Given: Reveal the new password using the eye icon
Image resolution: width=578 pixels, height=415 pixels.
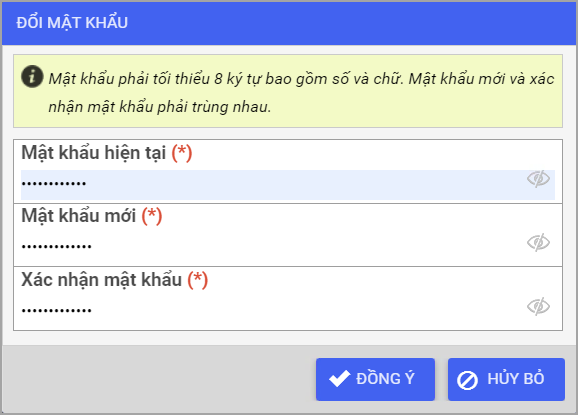Looking at the screenshot, I should point(538,242).
